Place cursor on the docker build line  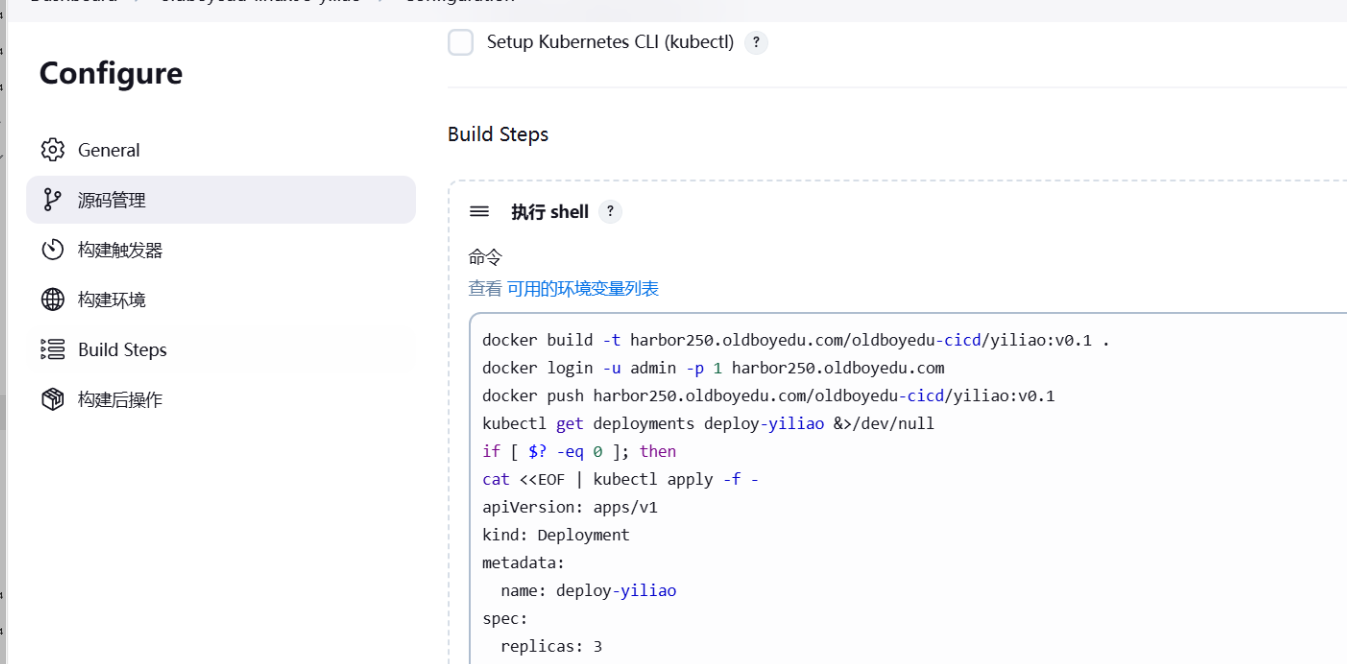point(795,340)
